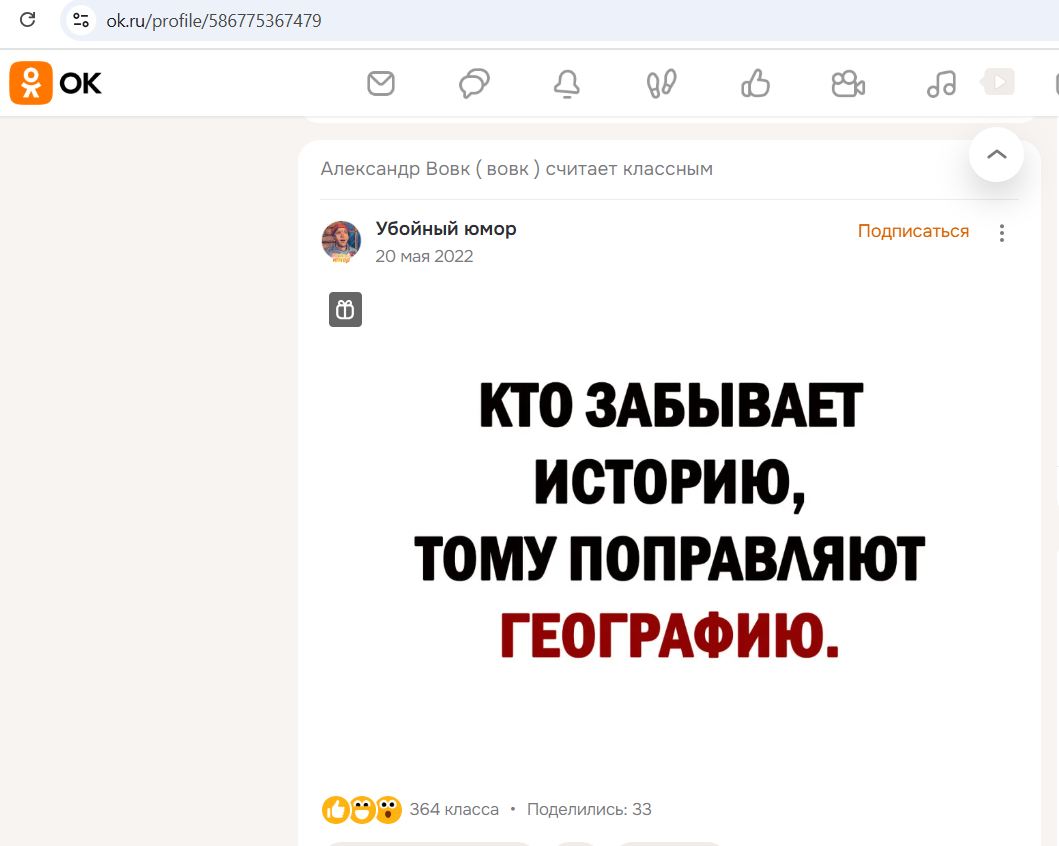The height and width of the screenshot is (846, 1059).
Task: Open Discussions chat bubbles icon
Action: click(474, 84)
